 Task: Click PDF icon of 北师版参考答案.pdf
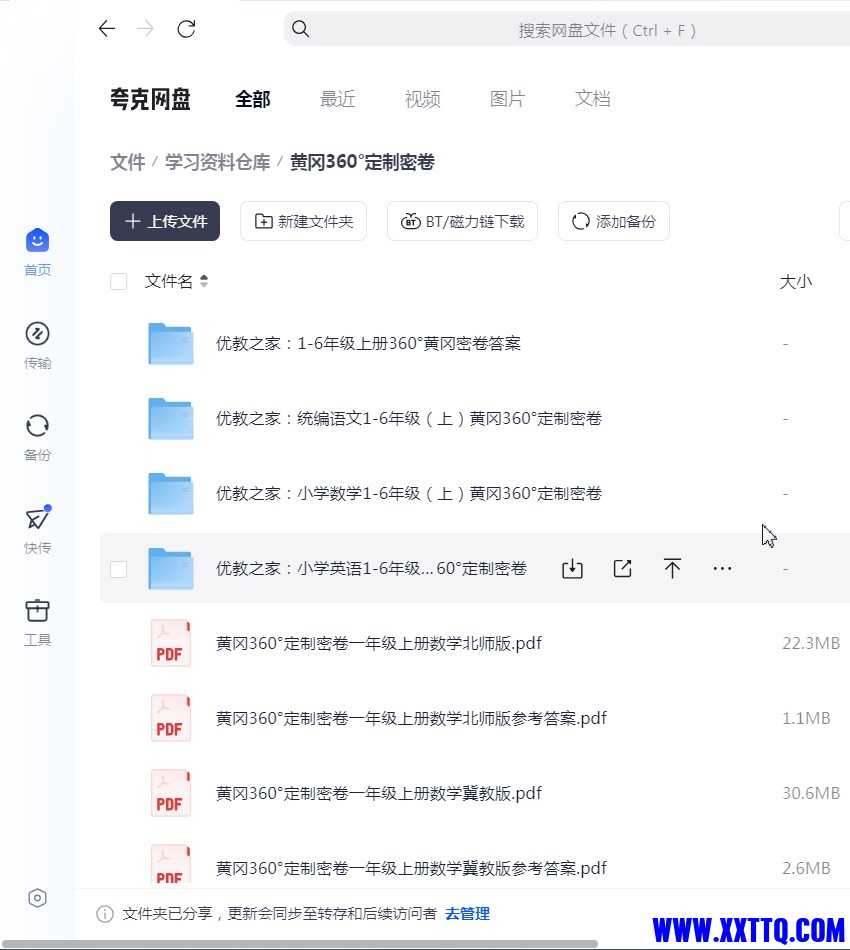point(170,719)
